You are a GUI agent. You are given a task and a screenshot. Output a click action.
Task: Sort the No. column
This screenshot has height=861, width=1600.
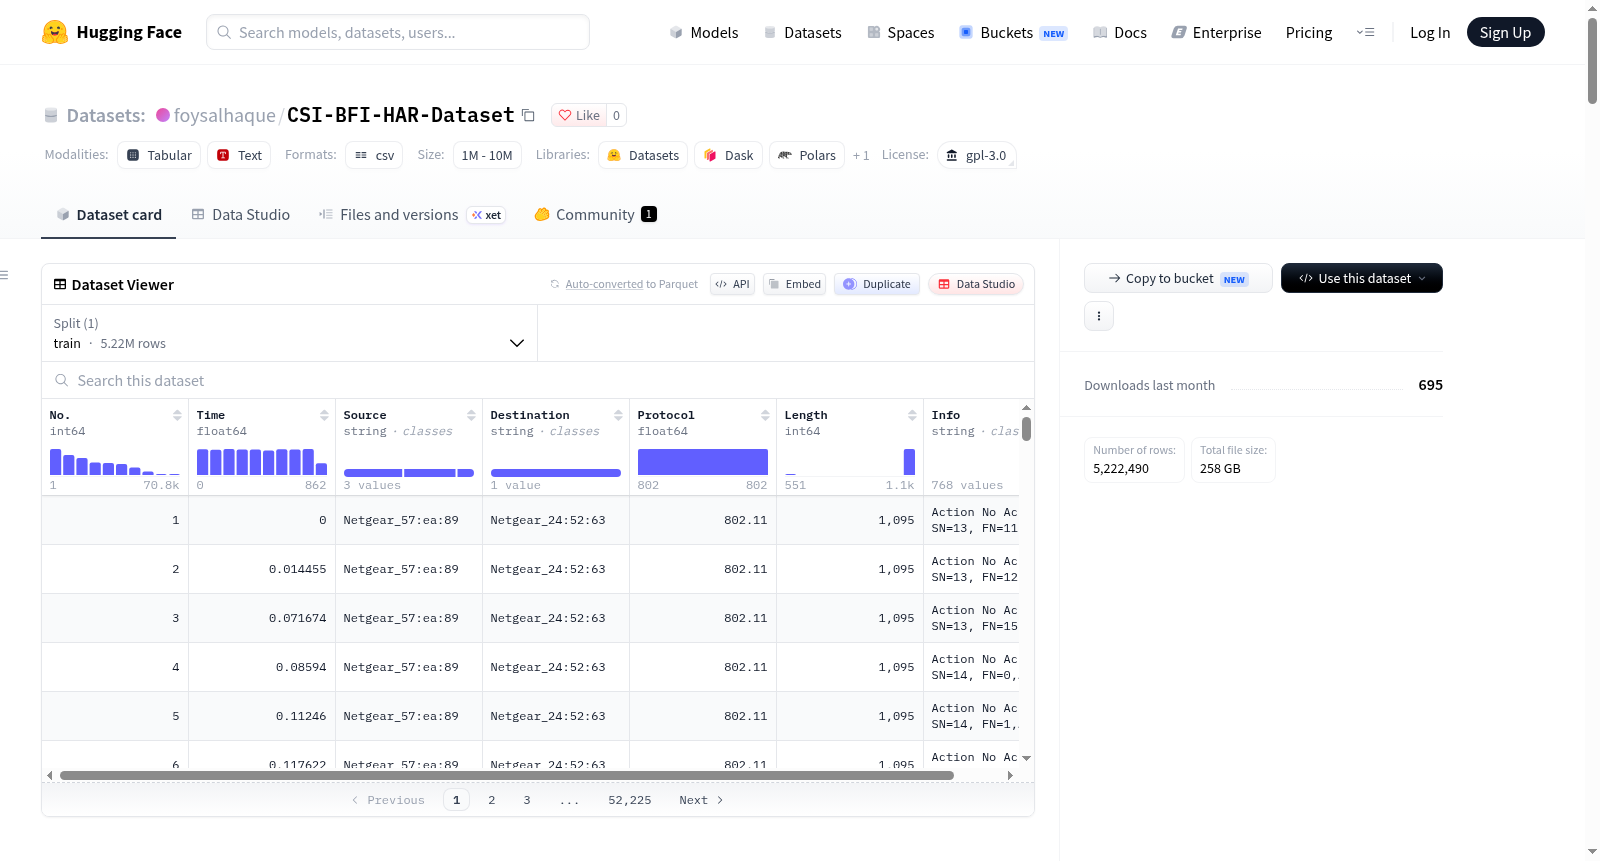tap(177, 415)
